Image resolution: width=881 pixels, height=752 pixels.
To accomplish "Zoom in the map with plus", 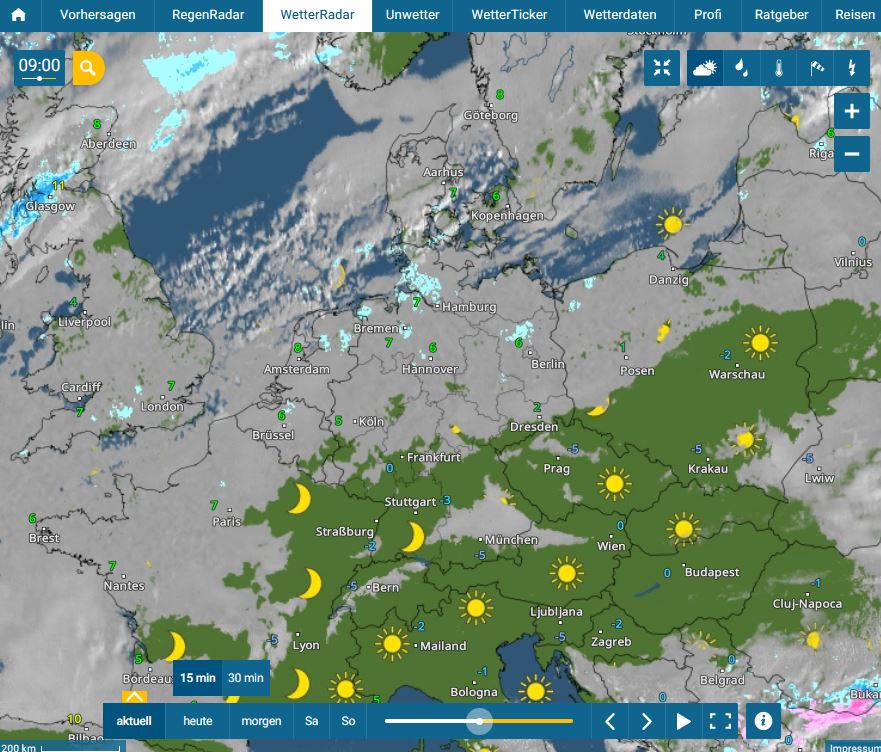I will pos(851,111).
